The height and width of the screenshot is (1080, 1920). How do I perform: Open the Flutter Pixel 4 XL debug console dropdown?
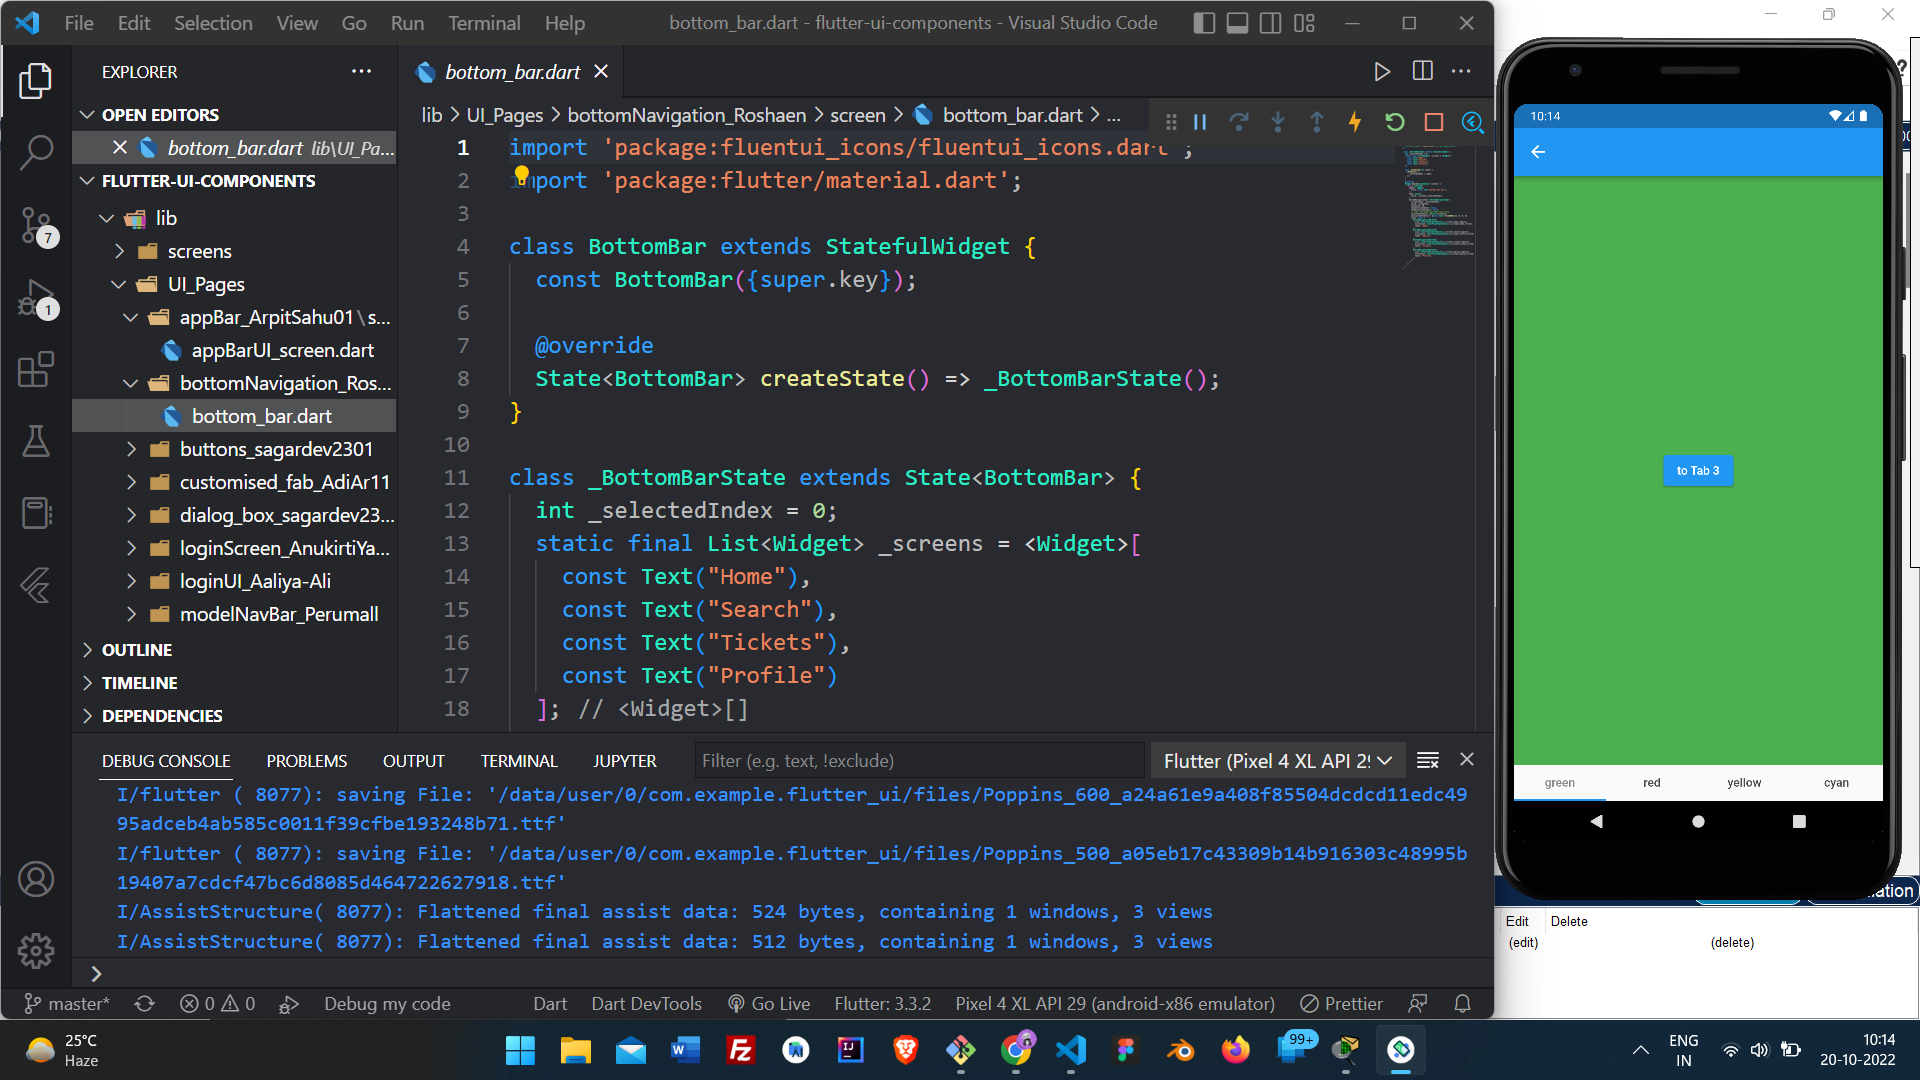tap(1277, 760)
